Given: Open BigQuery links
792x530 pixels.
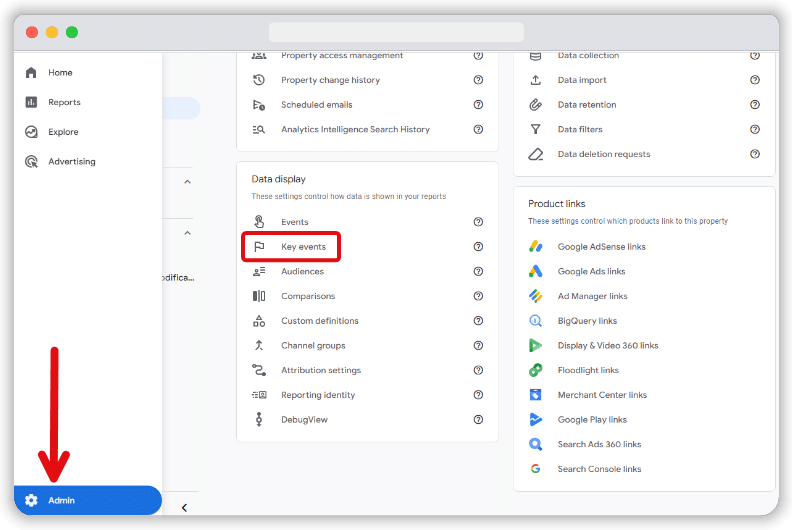Looking at the screenshot, I should pyautogui.click(x=587, y=321).
